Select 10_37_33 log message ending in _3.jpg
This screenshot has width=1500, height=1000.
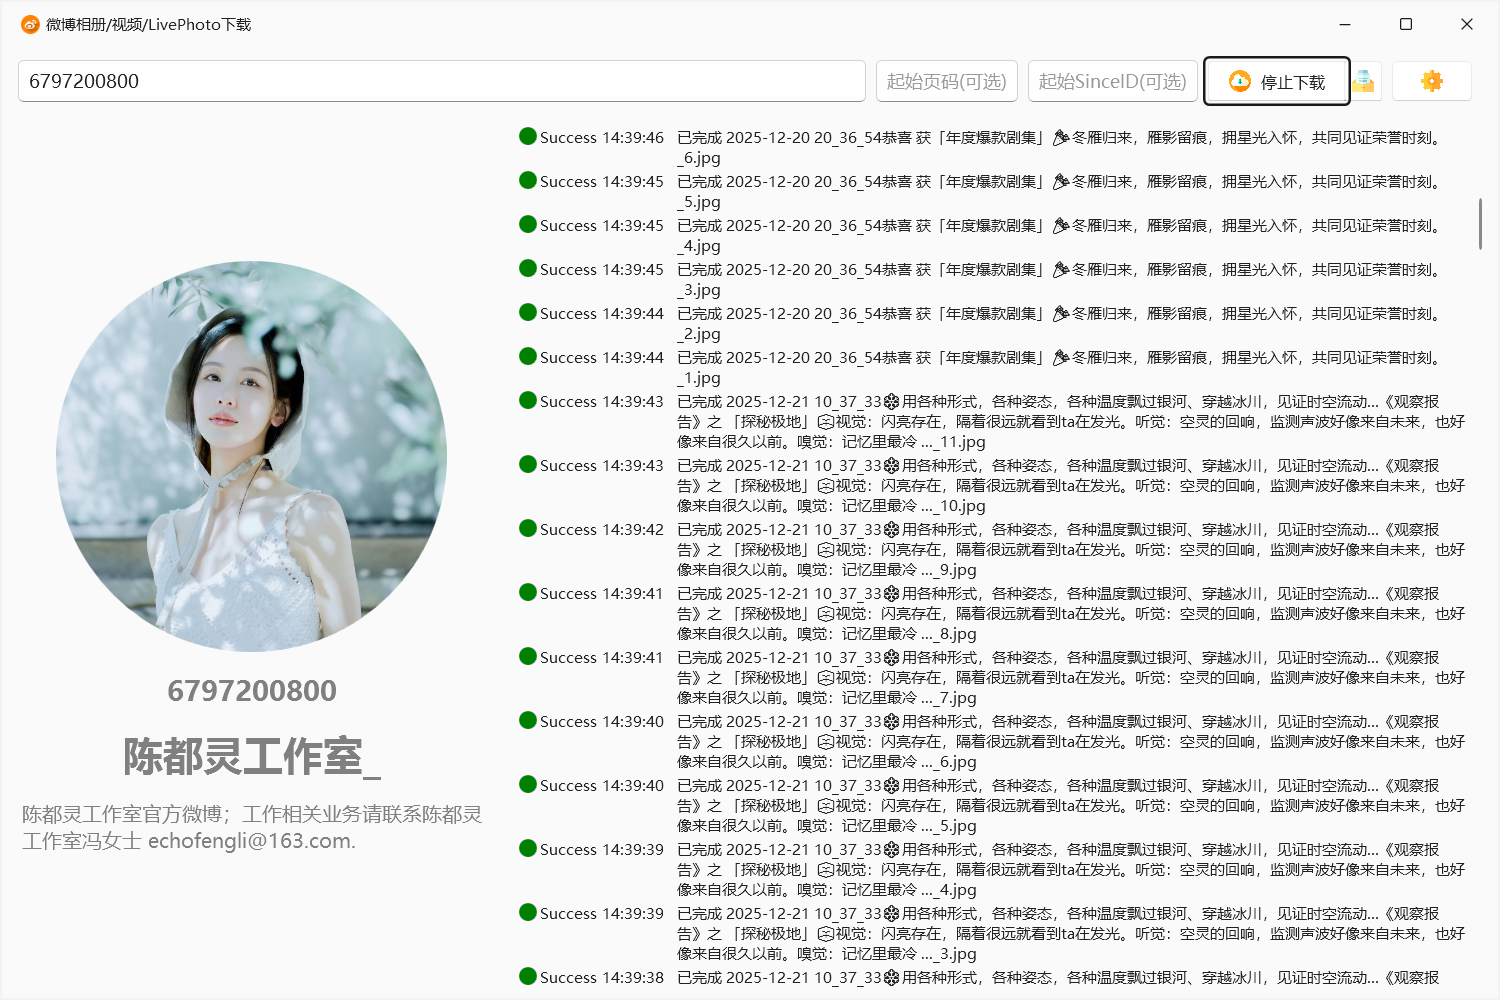(1071, 934)
